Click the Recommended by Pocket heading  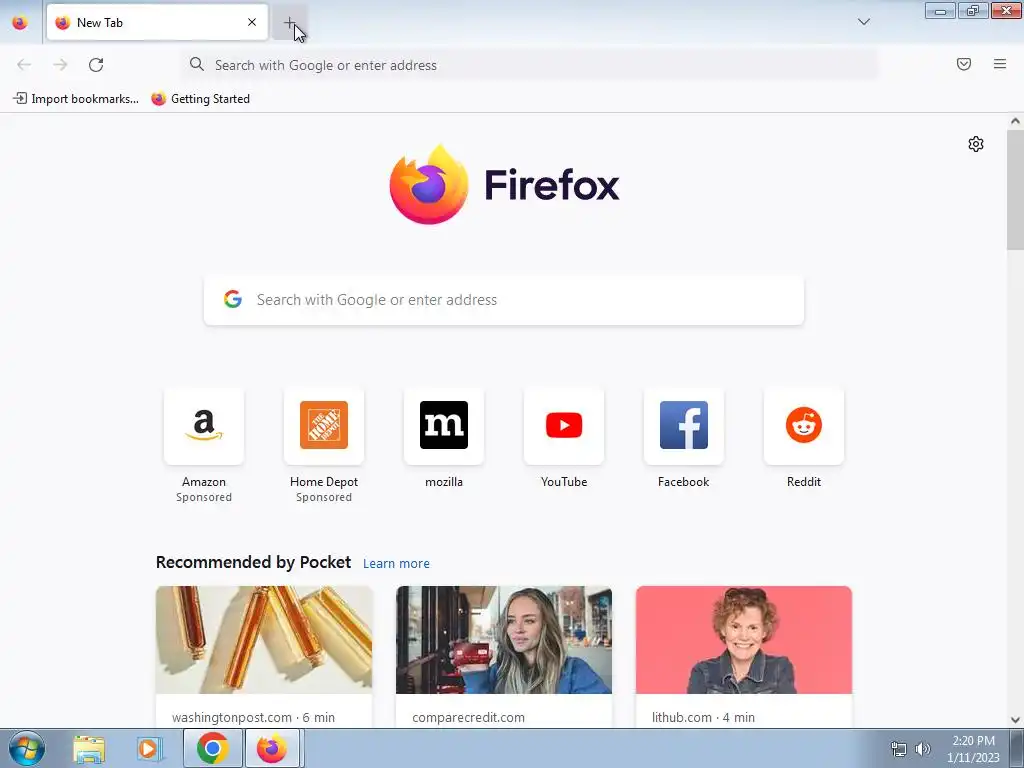(x=253, y=562)
